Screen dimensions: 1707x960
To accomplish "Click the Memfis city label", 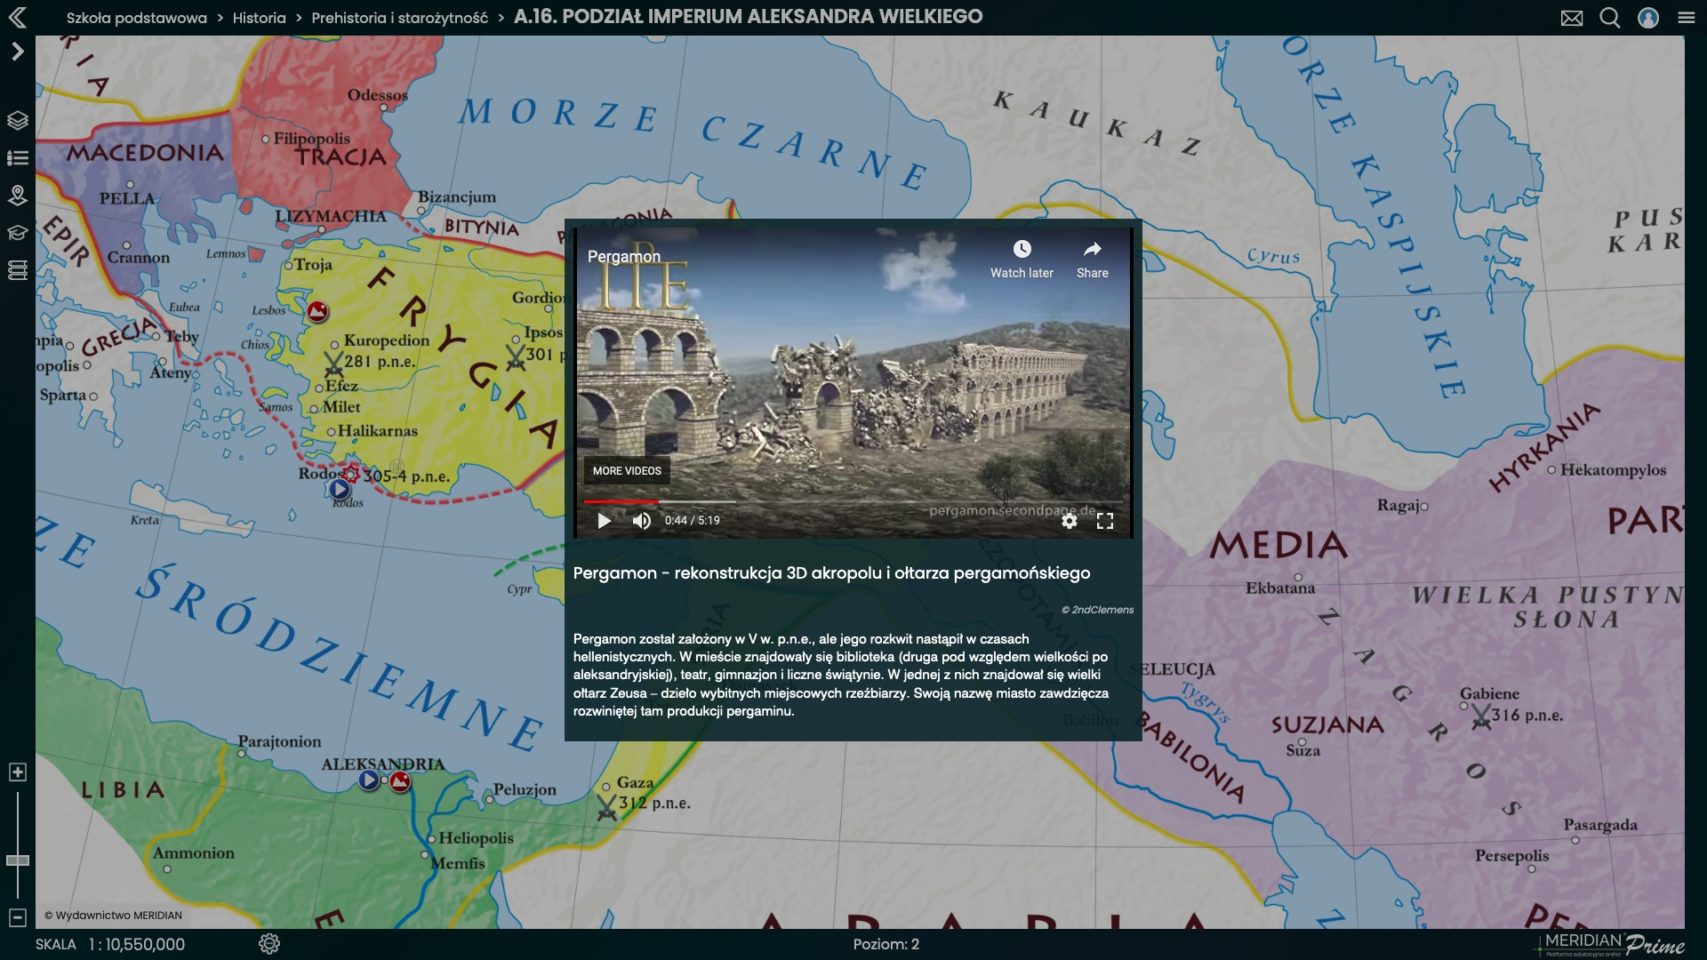I will tap(458, 864).
